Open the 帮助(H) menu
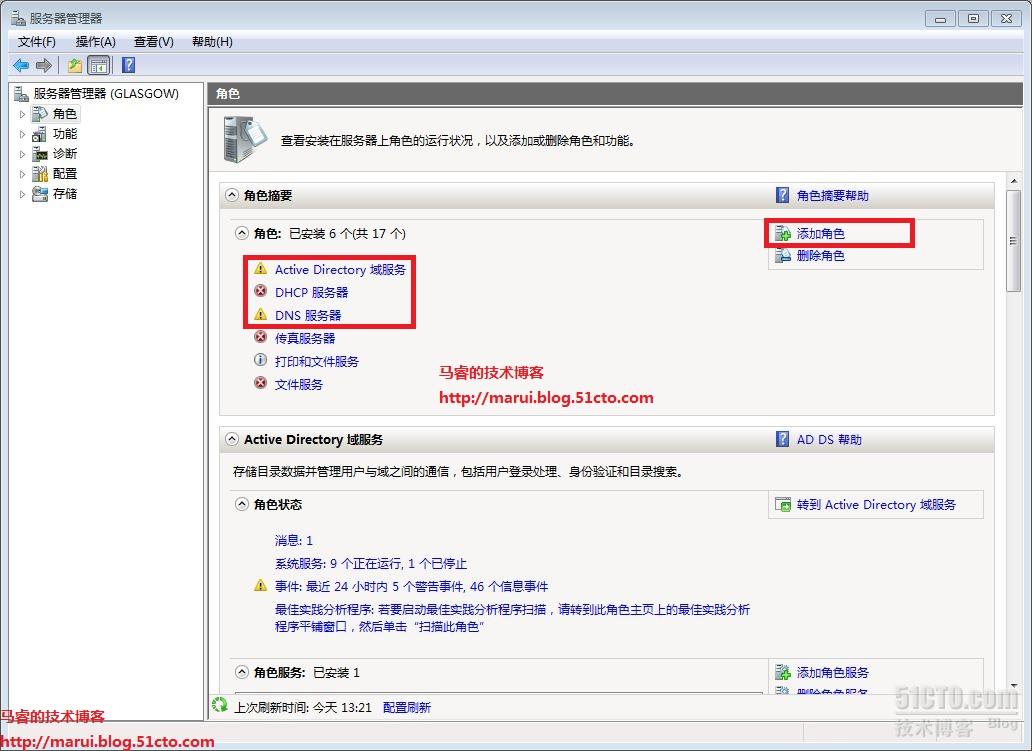 (x=212, y=41)
